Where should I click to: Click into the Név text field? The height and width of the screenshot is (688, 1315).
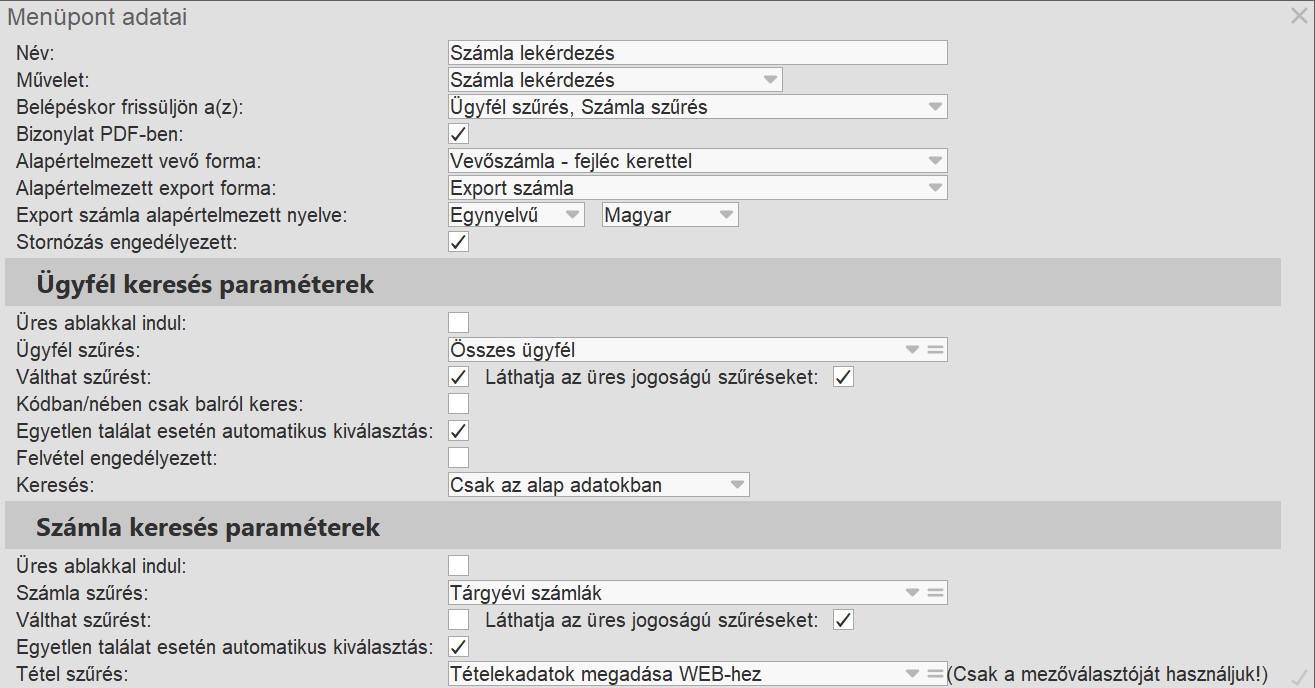click(x=697, y=53)
